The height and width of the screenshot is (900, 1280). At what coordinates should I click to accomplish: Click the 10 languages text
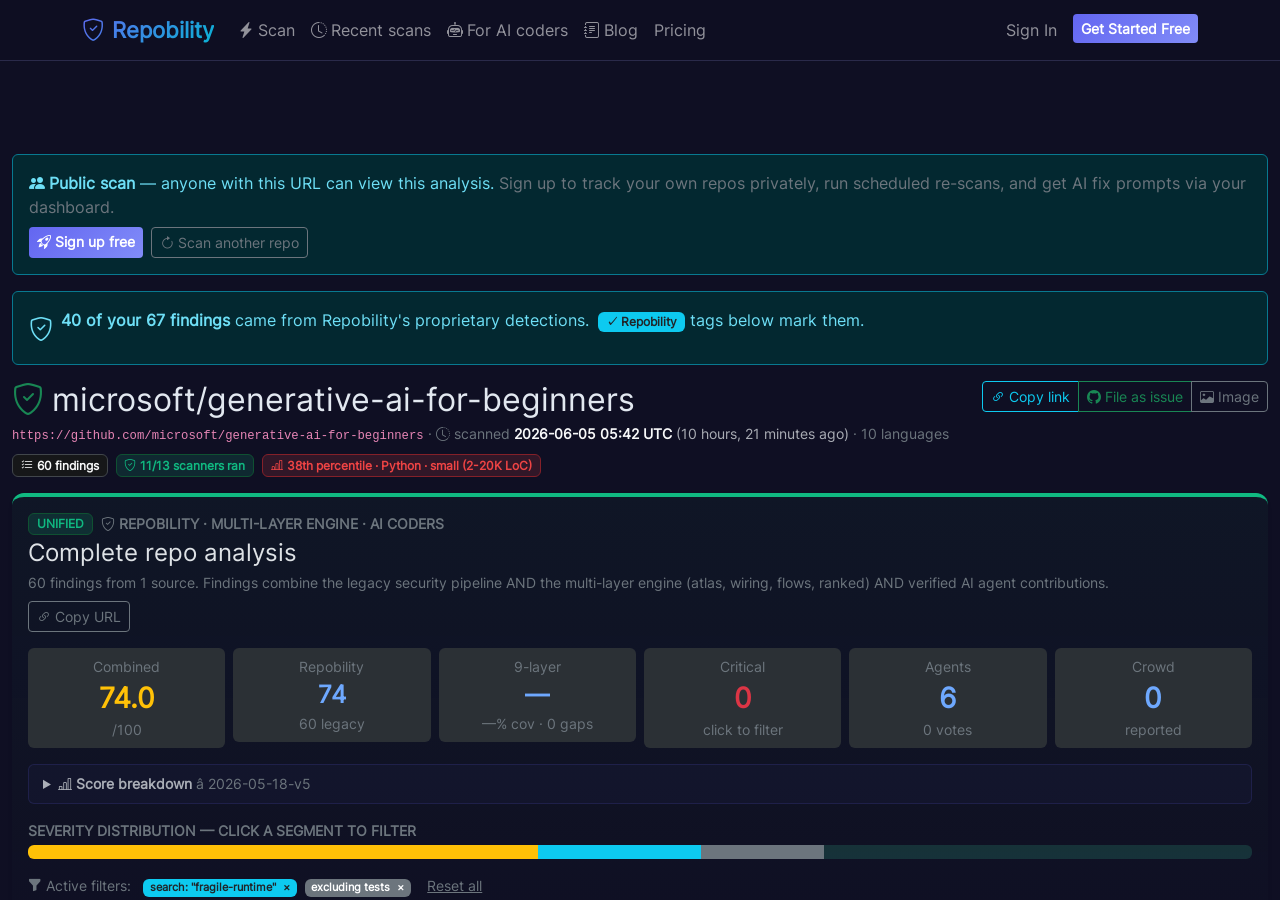pos(905,434)
